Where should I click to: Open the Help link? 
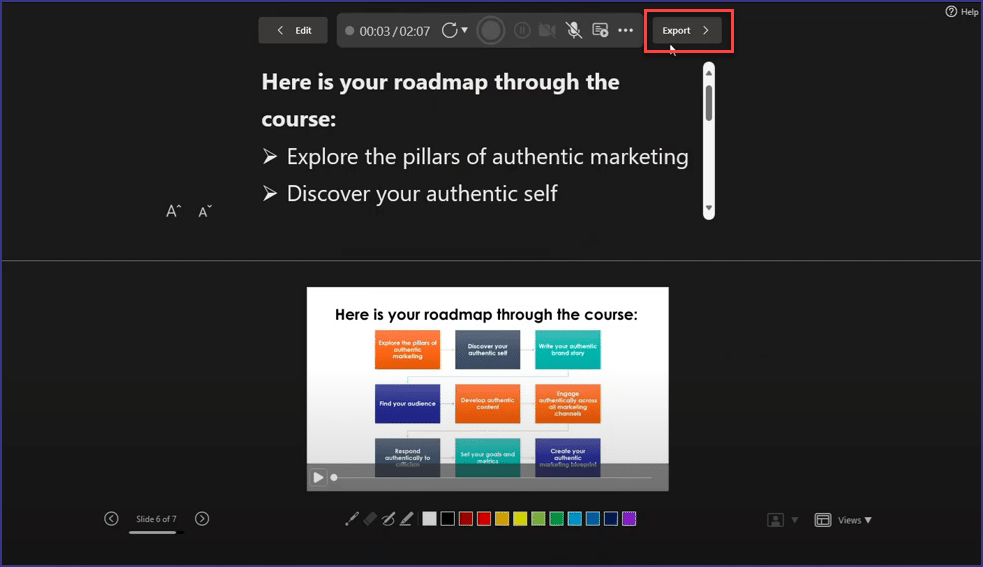(x=962, y=11)
